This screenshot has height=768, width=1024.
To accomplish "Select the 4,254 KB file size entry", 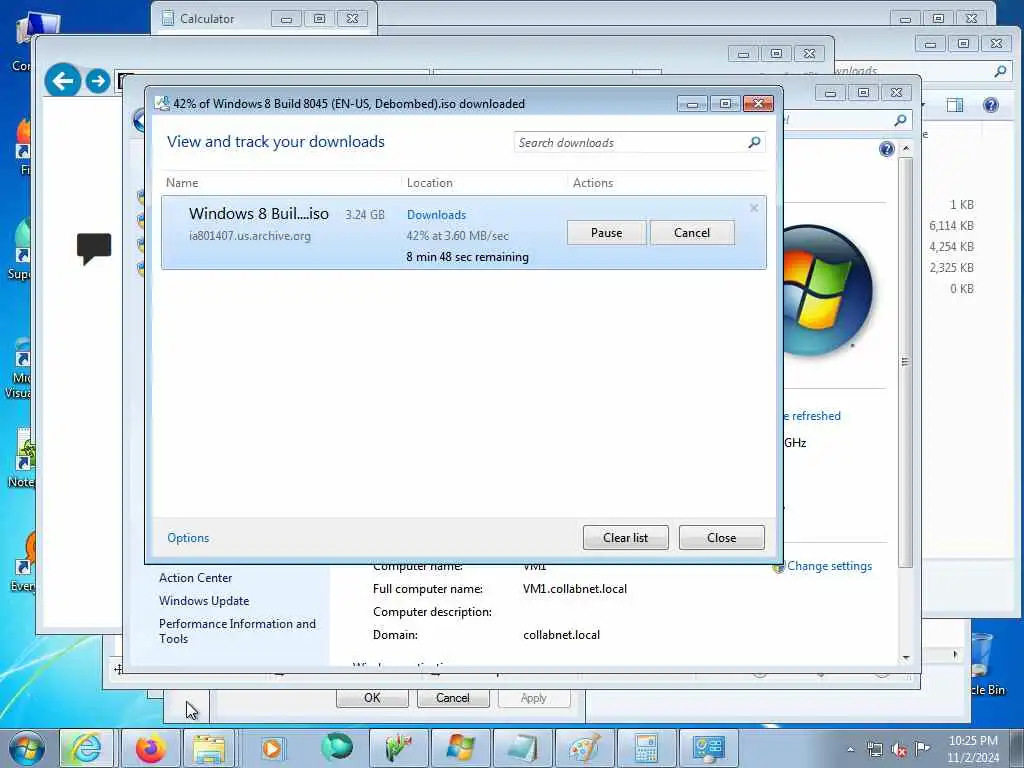I will click(951, 247).
